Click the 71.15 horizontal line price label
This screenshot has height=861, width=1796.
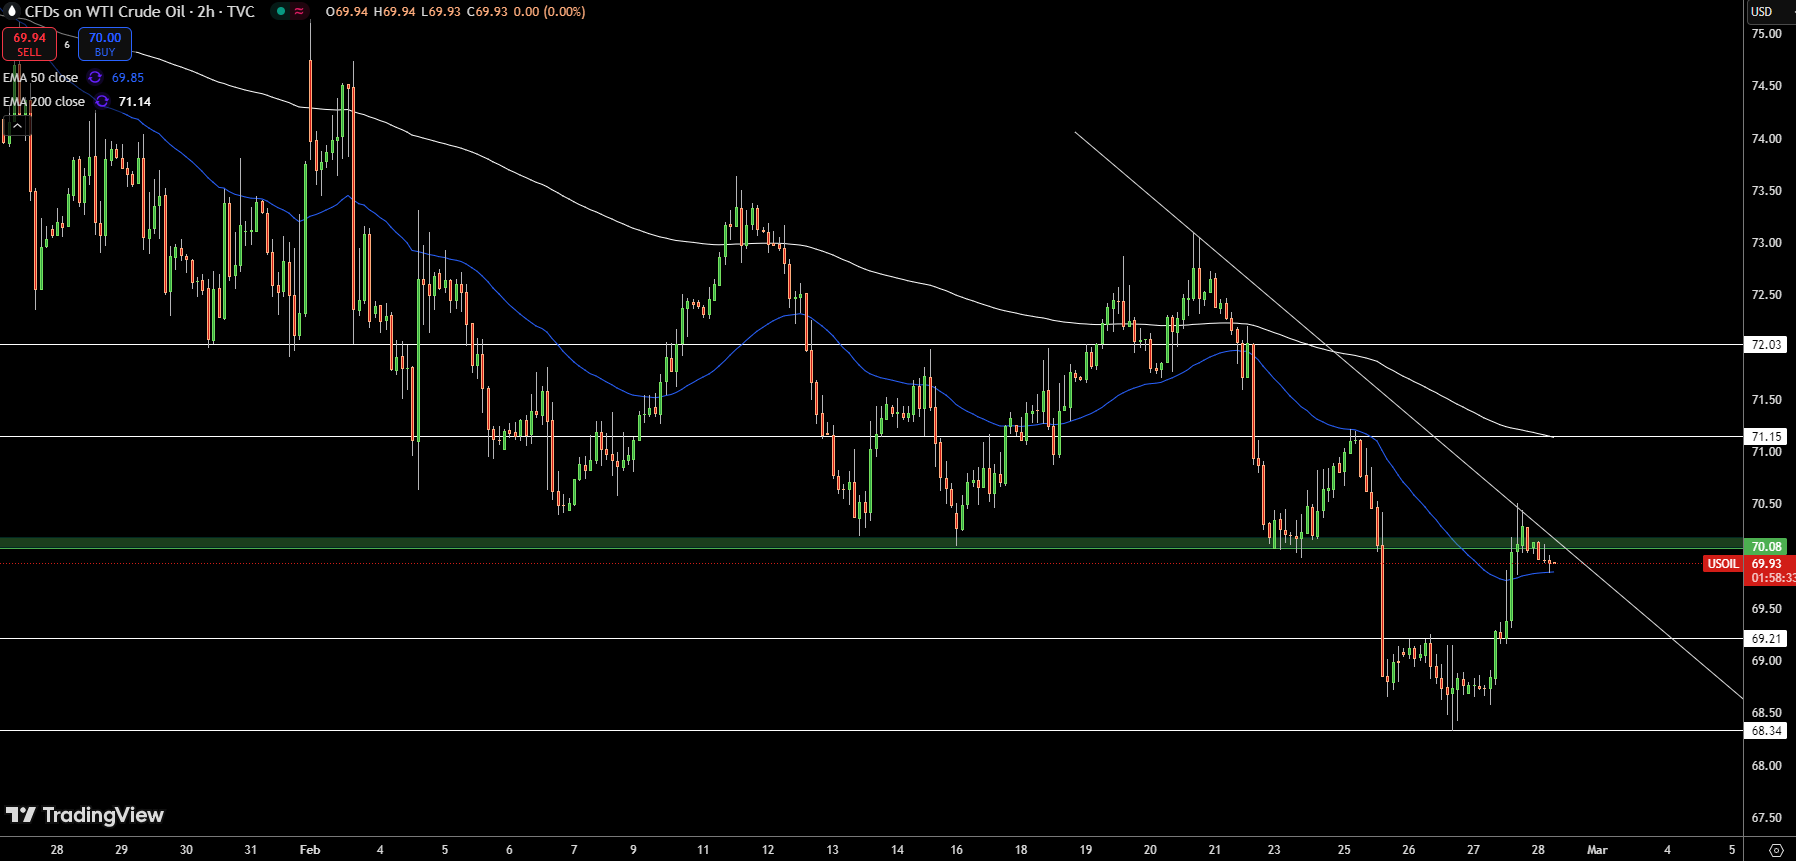pos(1766,437)
